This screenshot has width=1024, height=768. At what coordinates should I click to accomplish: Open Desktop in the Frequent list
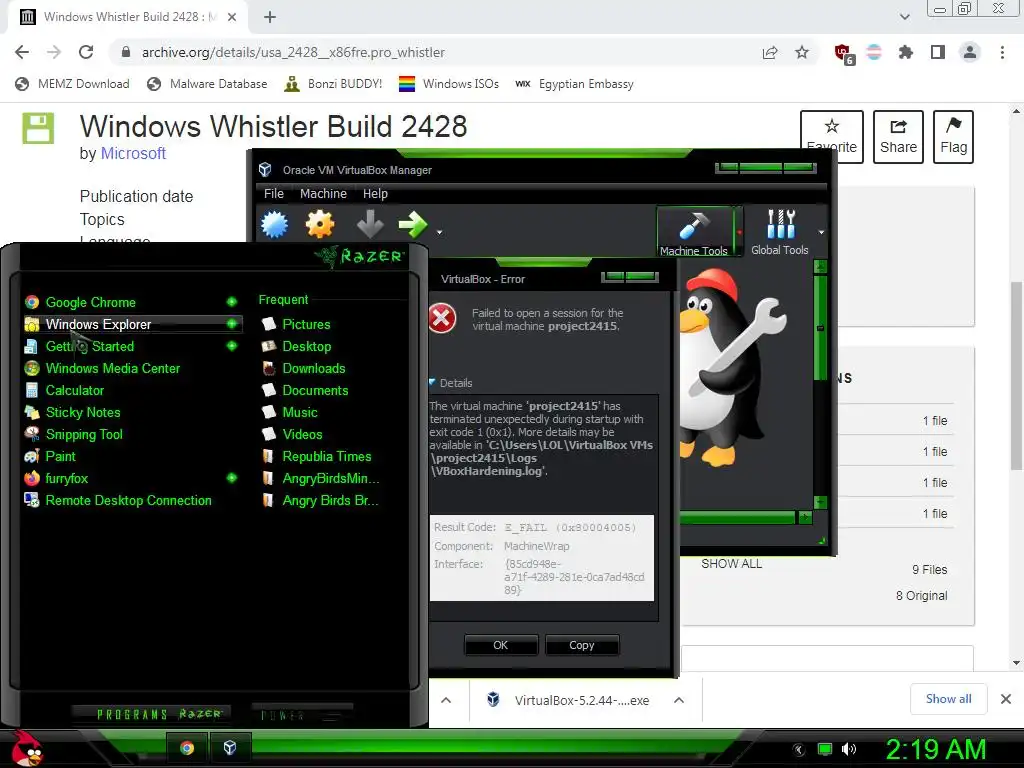(x=306, y=347)
